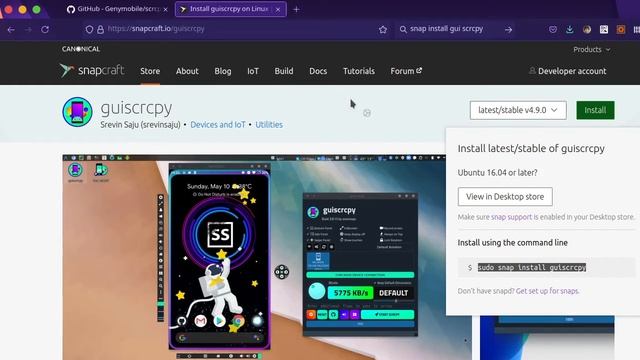This screenshot has height=360, width=640.
Task: Expand the latest/stable v4.9.0 channel dropdown
Action: (x=518, y=110)
